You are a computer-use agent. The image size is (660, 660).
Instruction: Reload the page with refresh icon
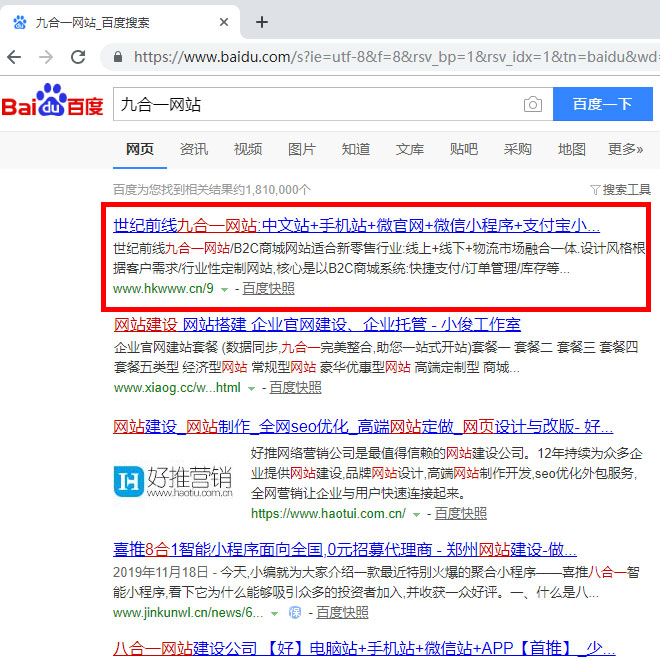(x=78, y=57)
